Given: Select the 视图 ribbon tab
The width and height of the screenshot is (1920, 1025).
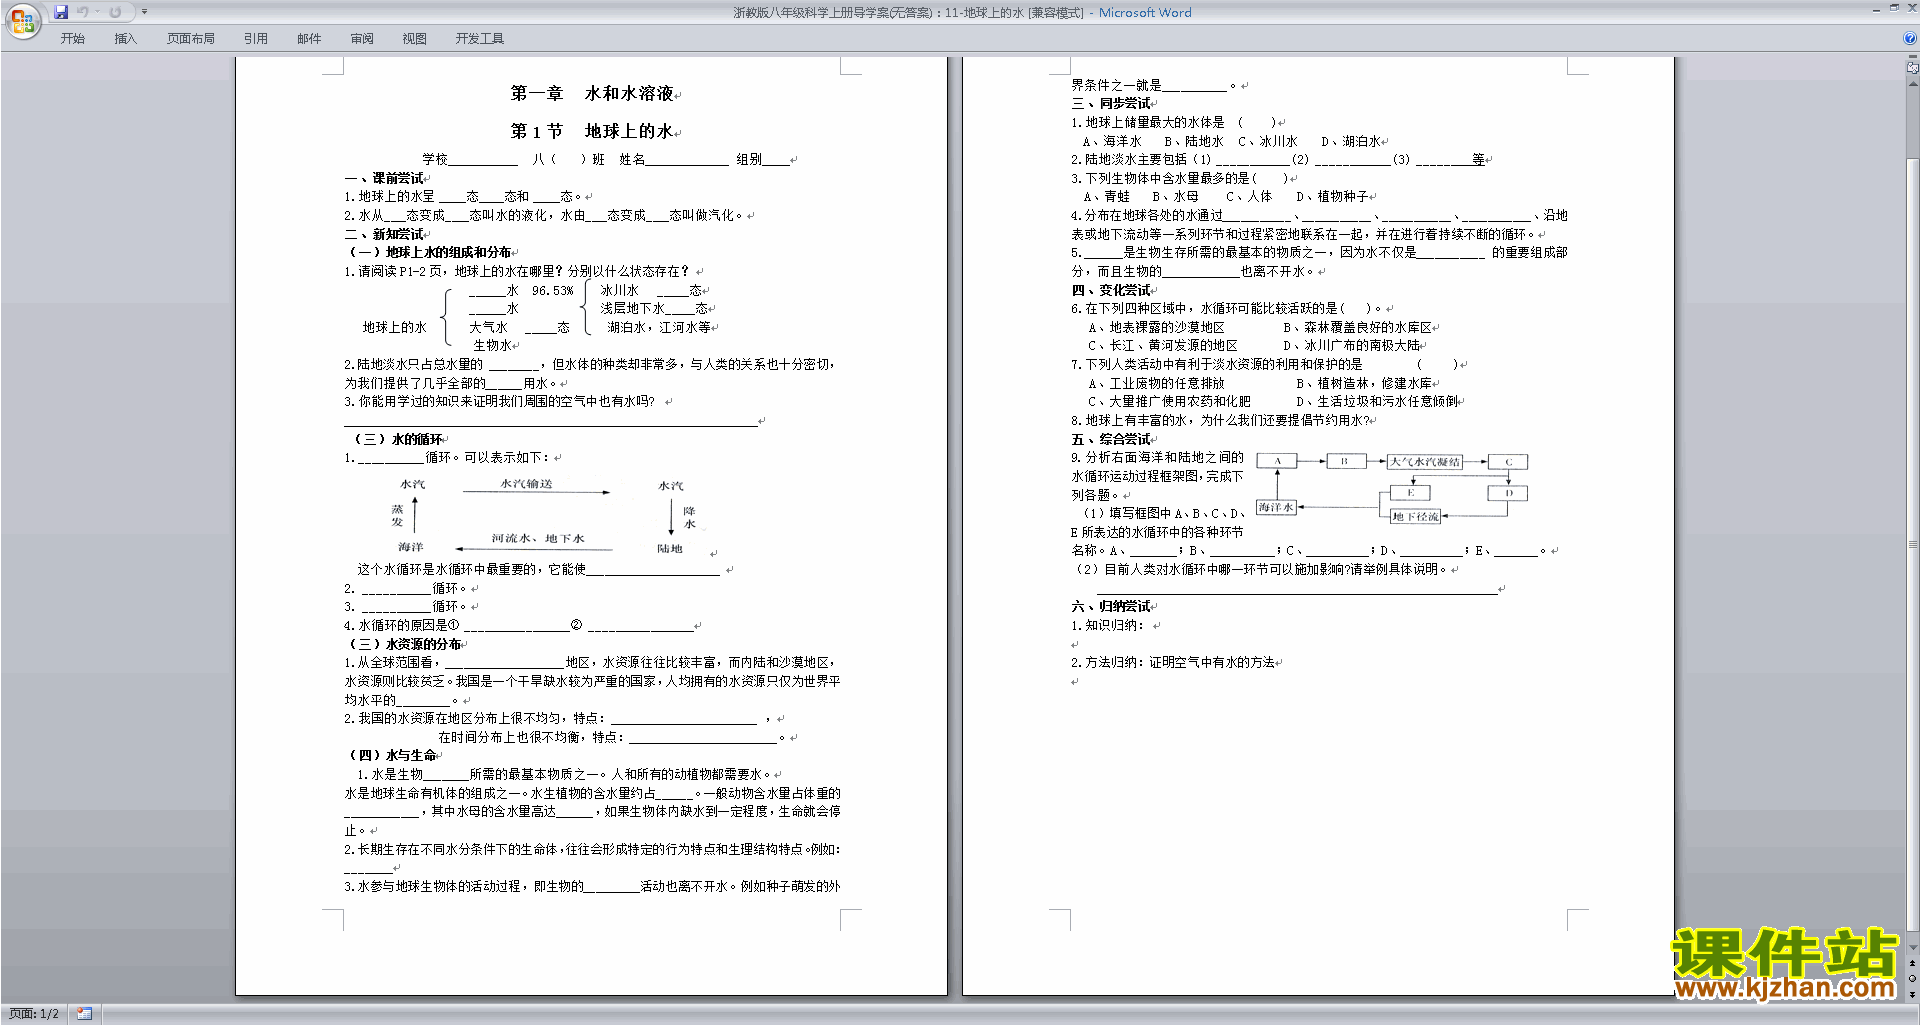Looking at the screenshot, I should [x=415, y=39].
